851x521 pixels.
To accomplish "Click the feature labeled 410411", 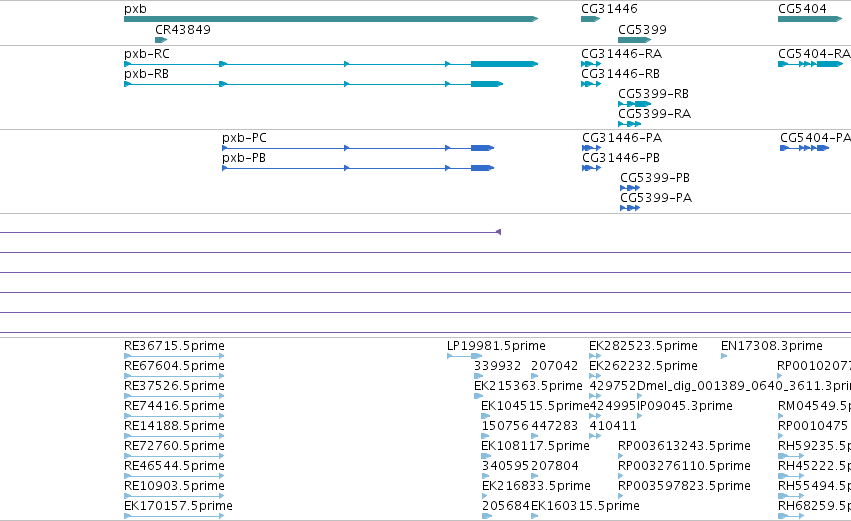I will click(595, 436).
